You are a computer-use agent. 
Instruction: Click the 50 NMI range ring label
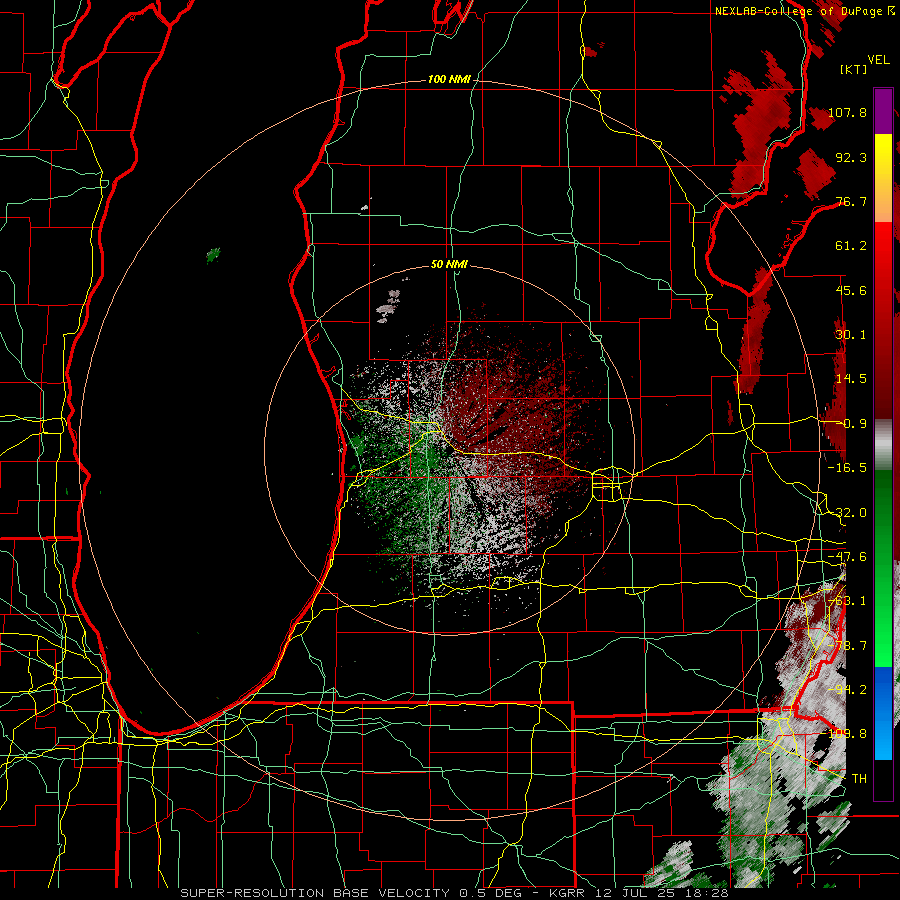(x=449, y=264)
